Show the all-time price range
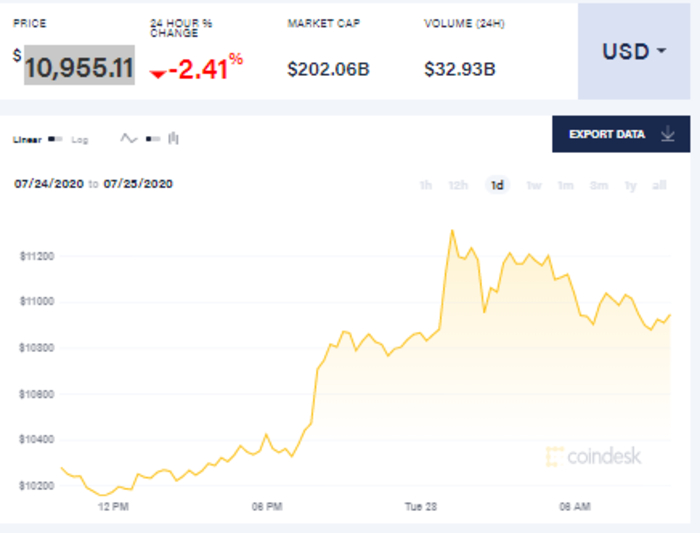This screenshot has width=700, height=533. click(x=659, y=185)
